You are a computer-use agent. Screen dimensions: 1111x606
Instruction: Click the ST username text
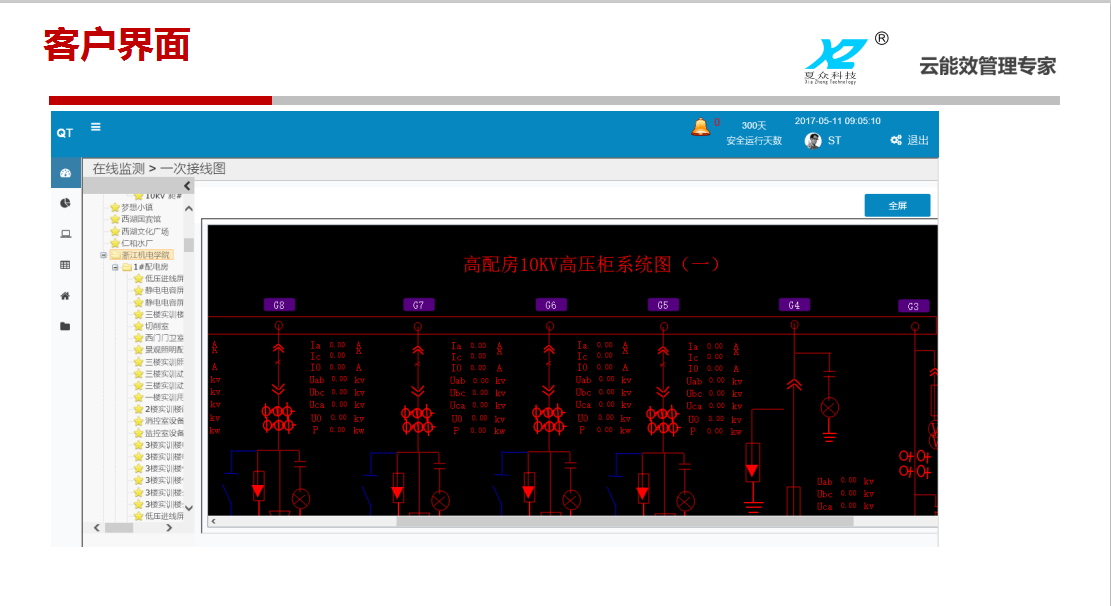click(834, 140)
